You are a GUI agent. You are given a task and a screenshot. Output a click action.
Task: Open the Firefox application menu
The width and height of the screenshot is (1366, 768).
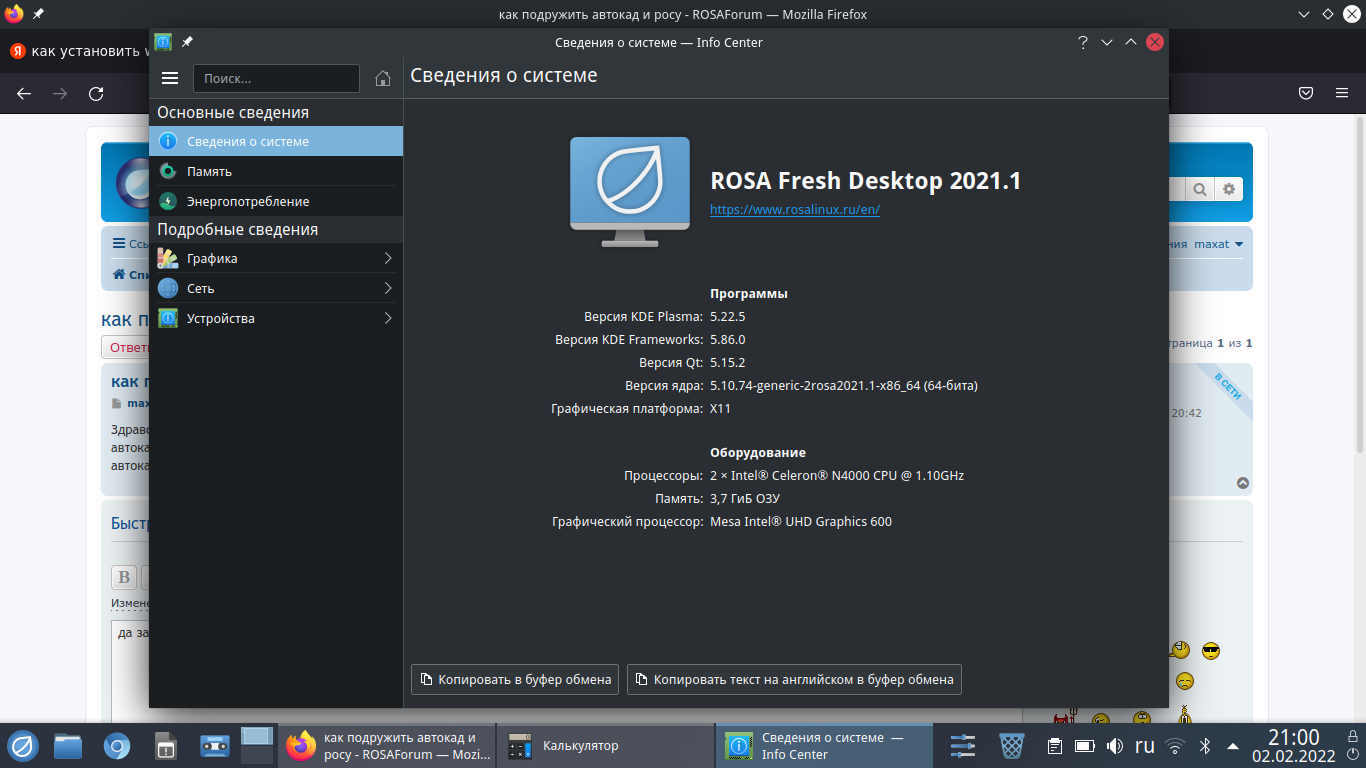pos(1342,93)
